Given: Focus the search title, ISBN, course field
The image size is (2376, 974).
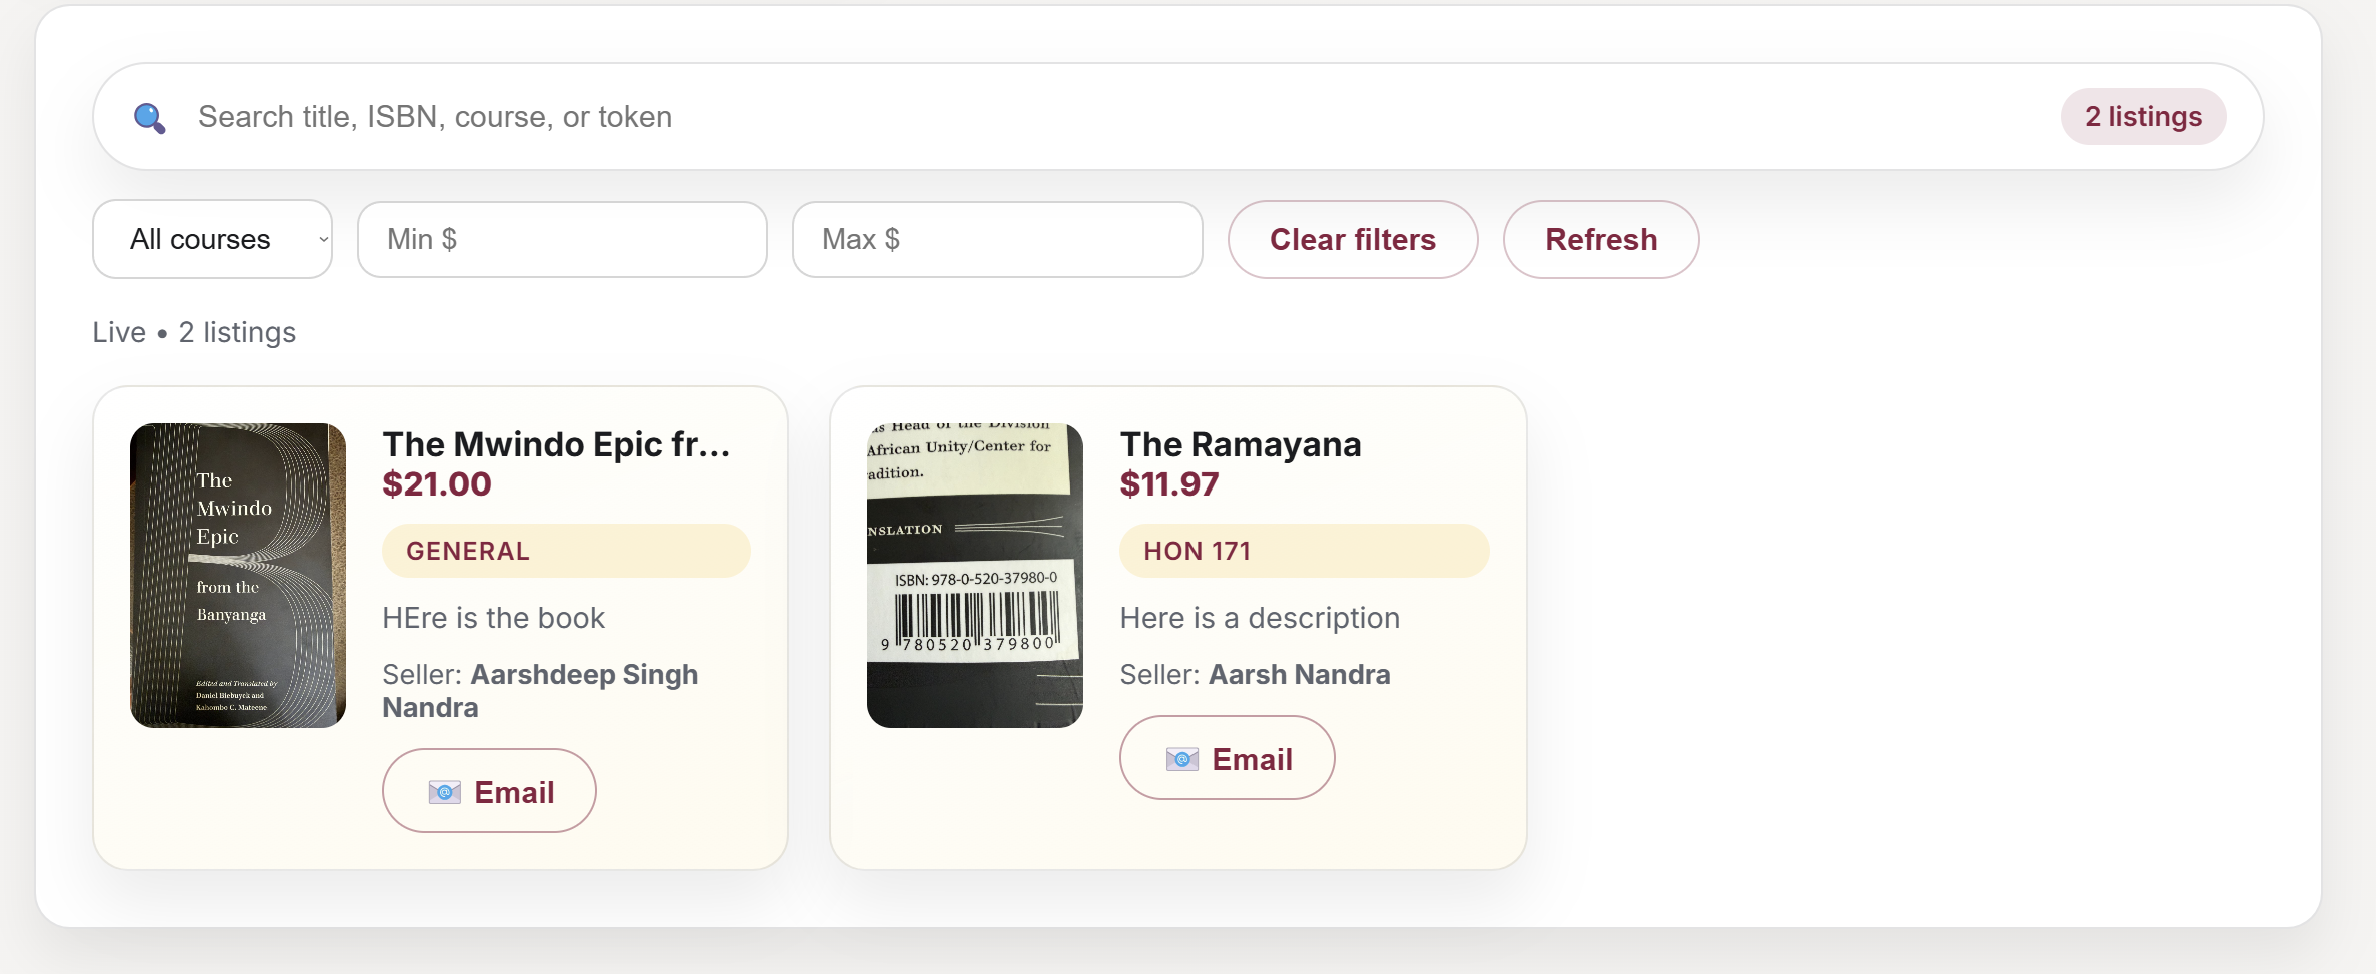Looking at the screenshot, I should [x=1100, y=117].
